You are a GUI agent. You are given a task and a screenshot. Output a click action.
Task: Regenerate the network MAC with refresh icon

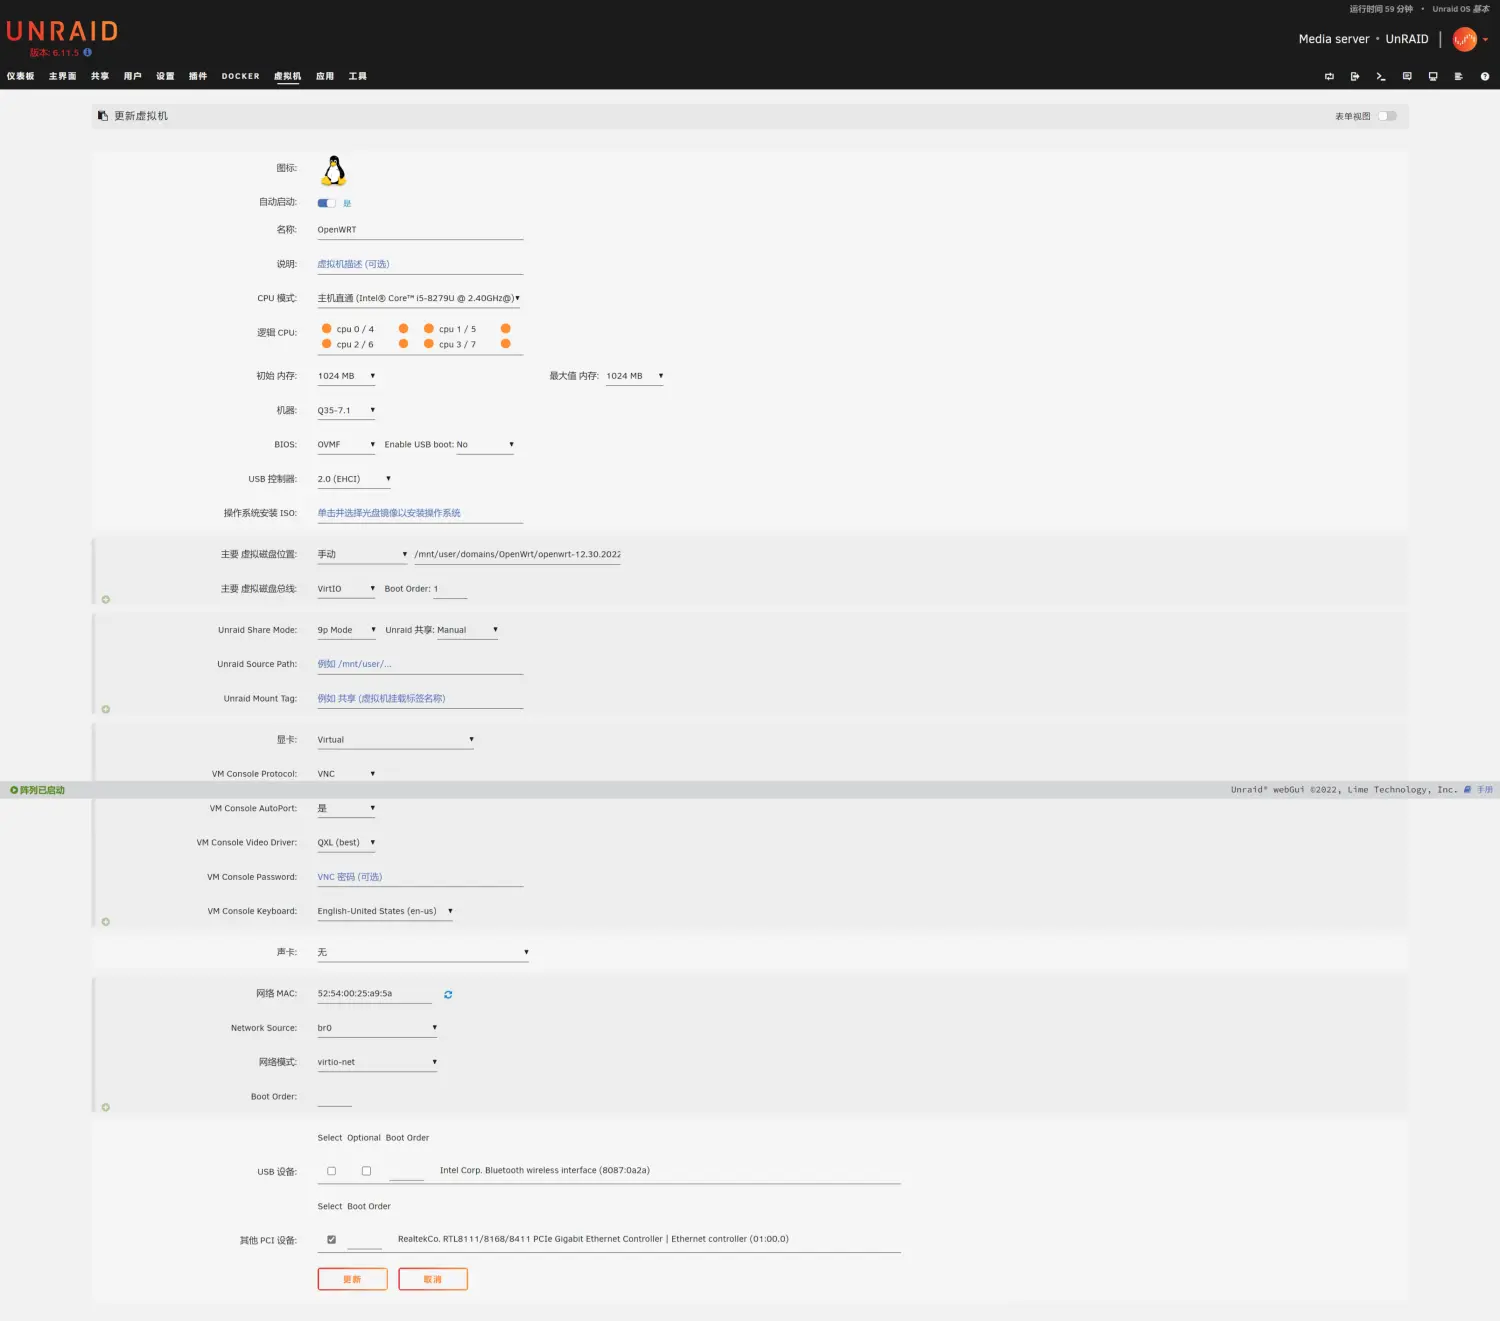point(448,994)
